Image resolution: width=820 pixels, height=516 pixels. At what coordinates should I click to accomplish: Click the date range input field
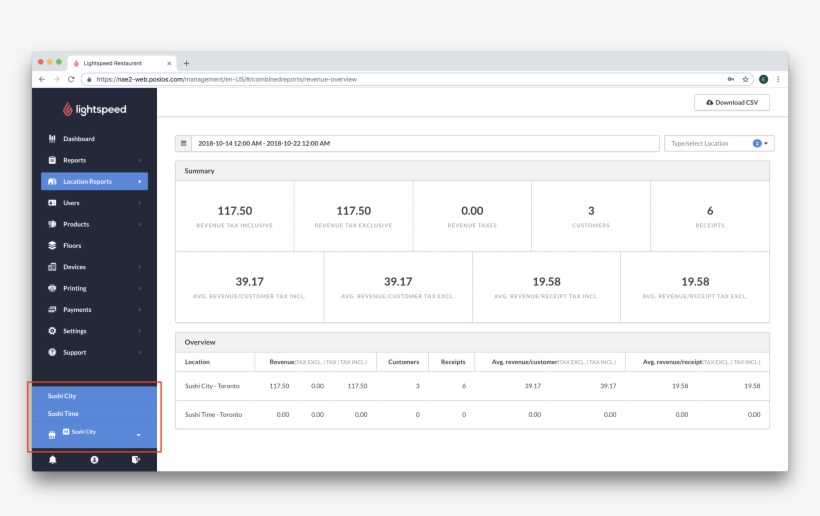pyautogui.click(x=425, y=143)
